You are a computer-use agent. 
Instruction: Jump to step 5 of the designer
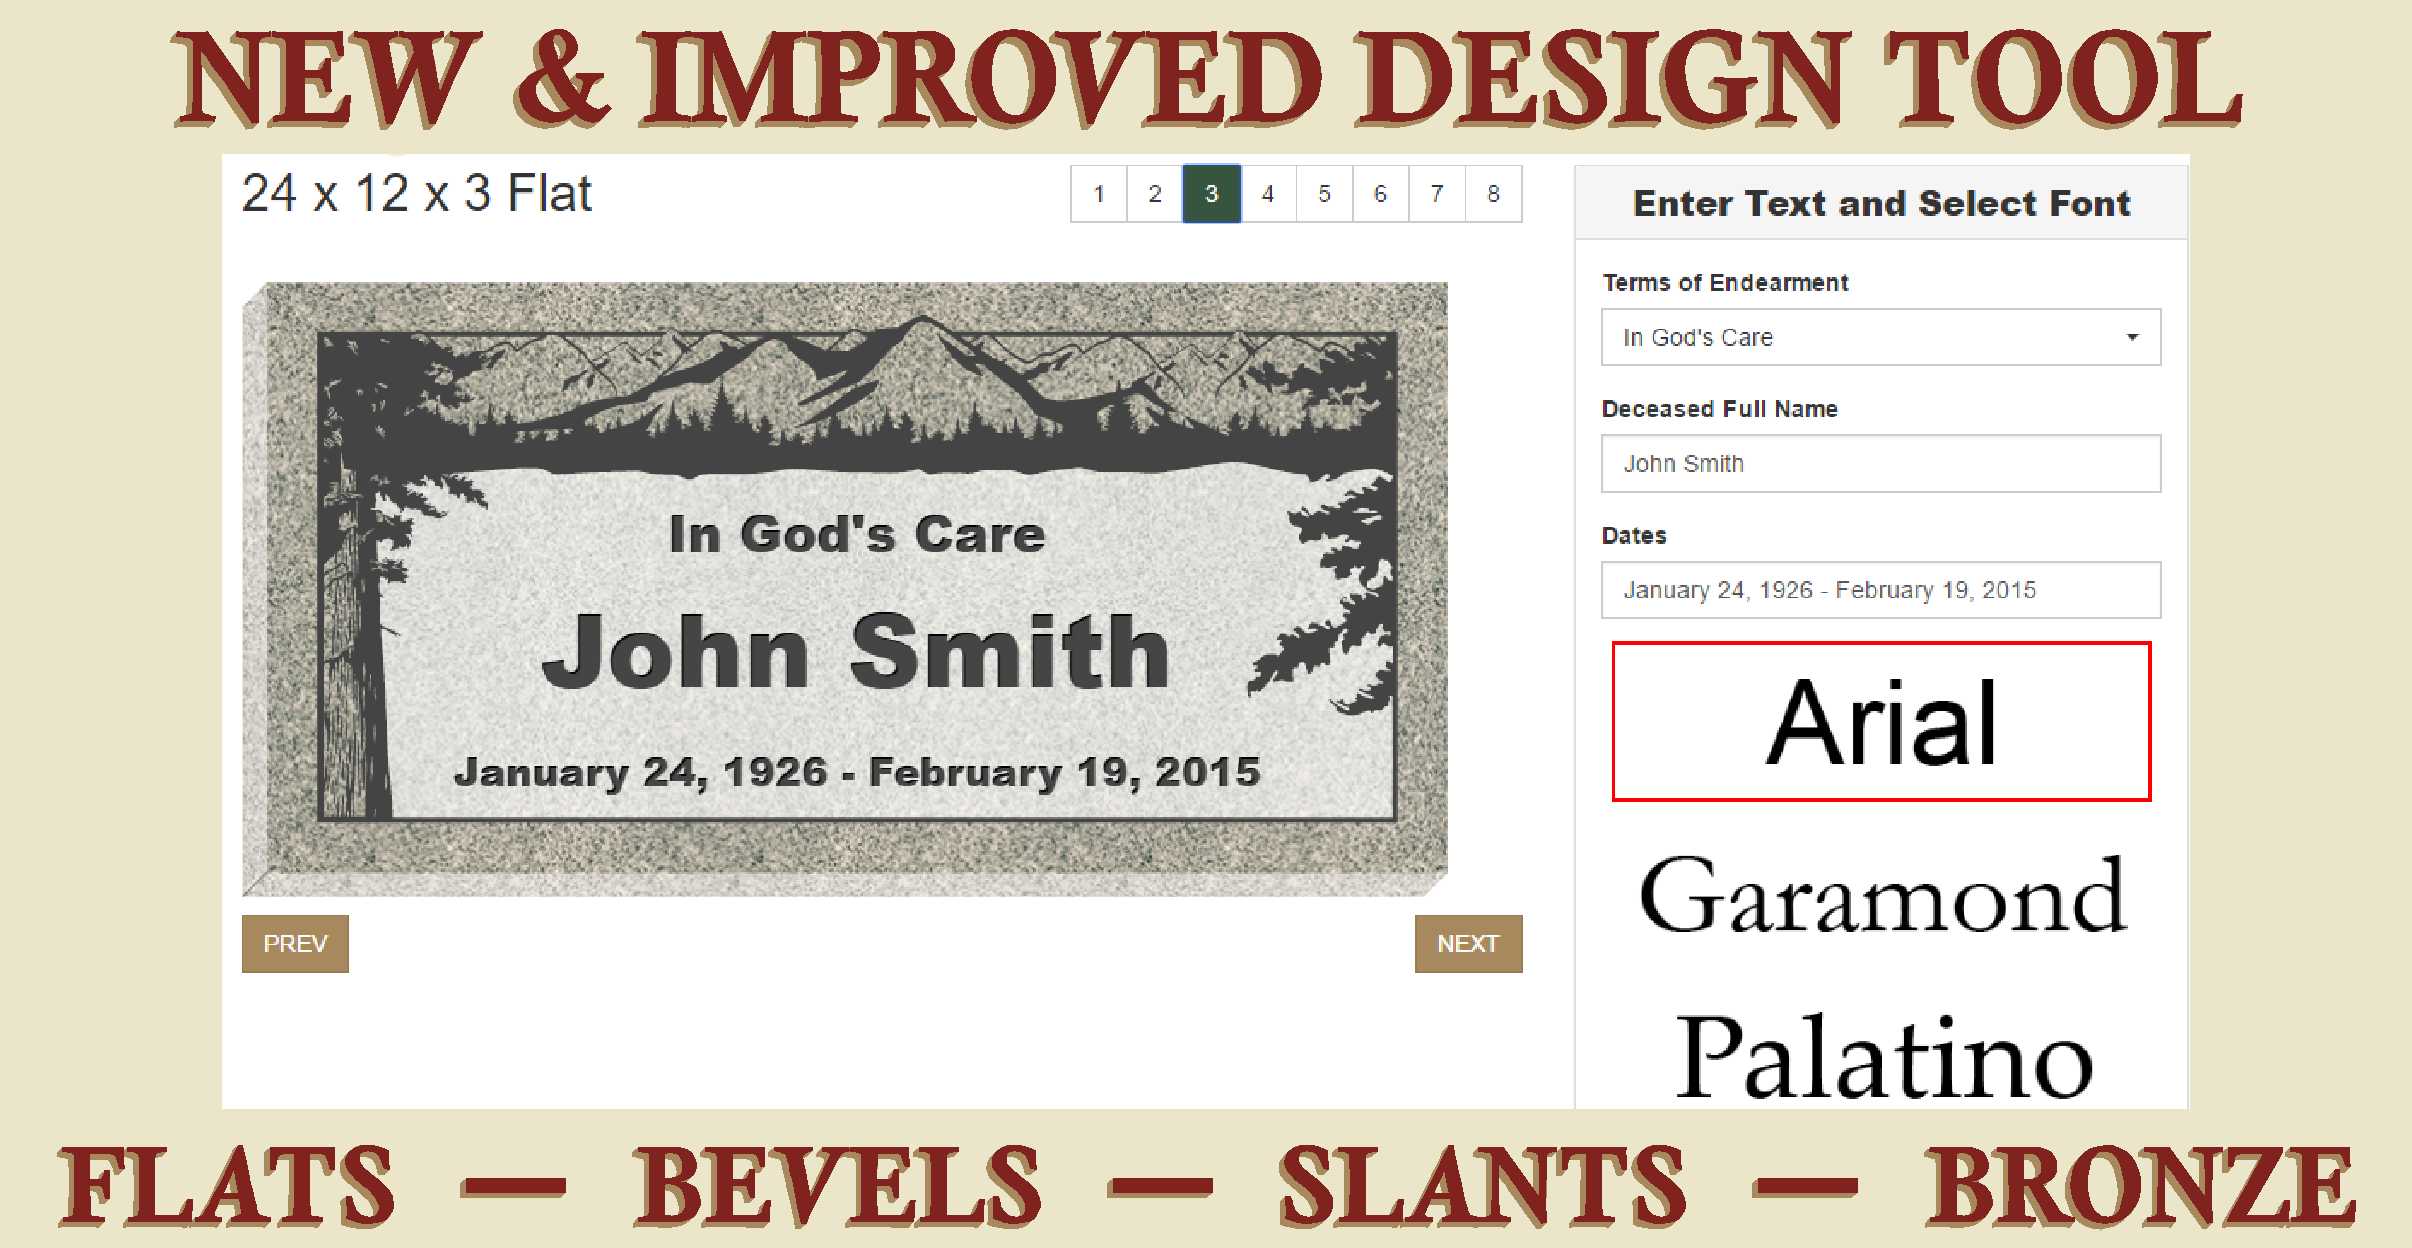pos(1324,194)
